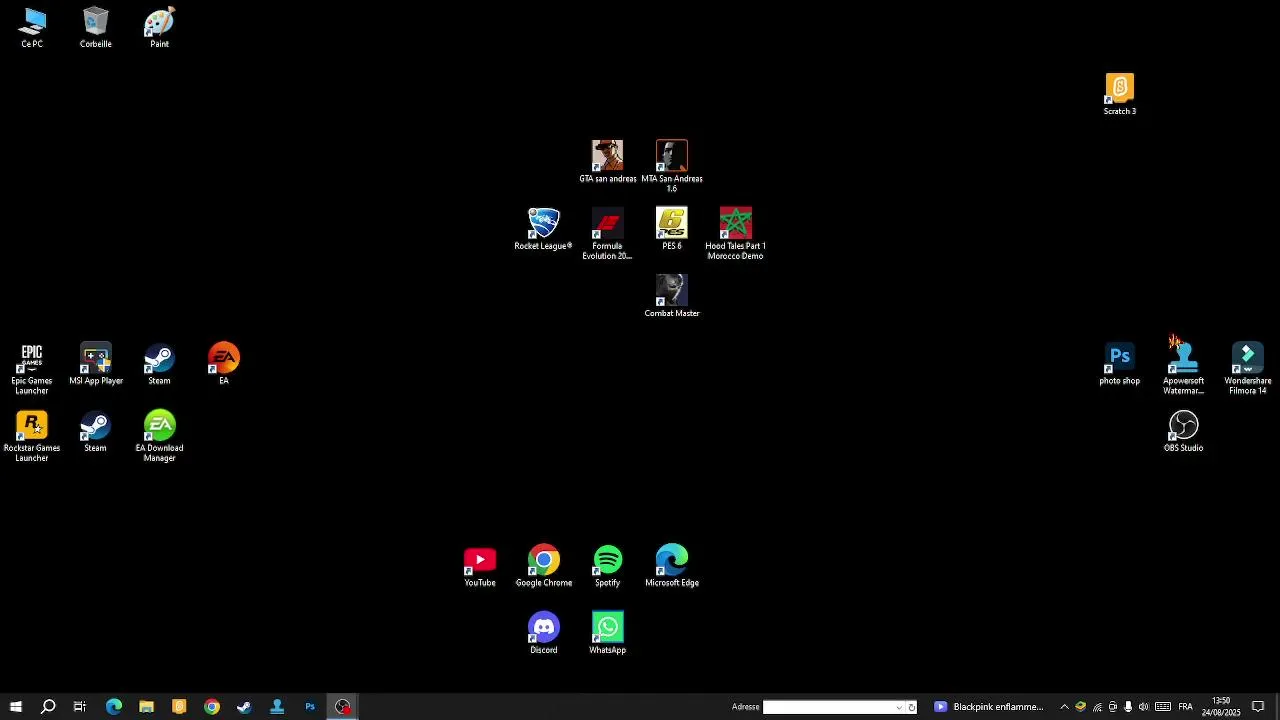Open the Blackpink enflamme news widget
Screen dimensions: 1280x720
[989, 707]
